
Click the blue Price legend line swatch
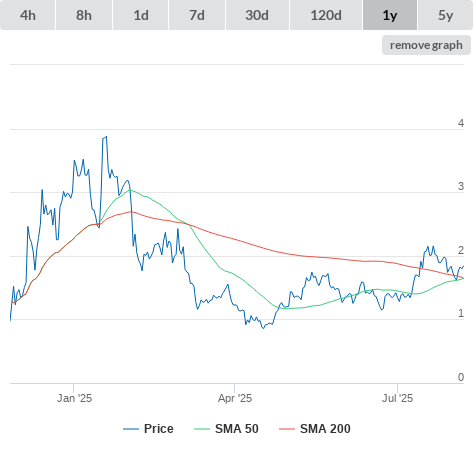point(131,429)
